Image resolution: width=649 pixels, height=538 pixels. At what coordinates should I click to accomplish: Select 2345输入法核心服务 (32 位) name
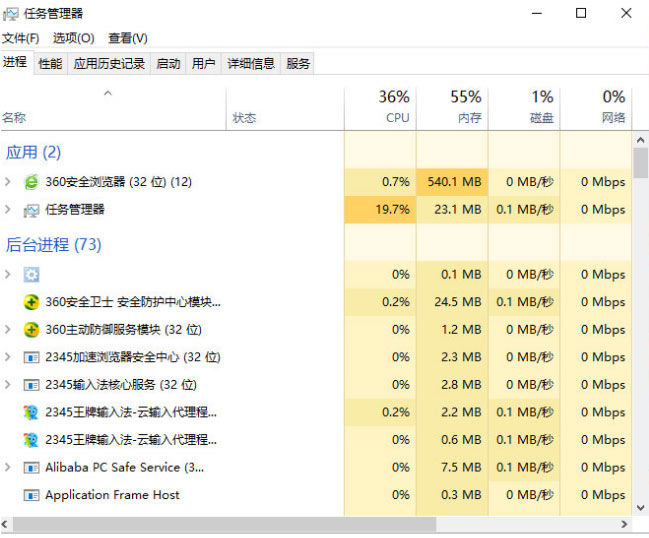pyautogui.click(x=121, y=384)
